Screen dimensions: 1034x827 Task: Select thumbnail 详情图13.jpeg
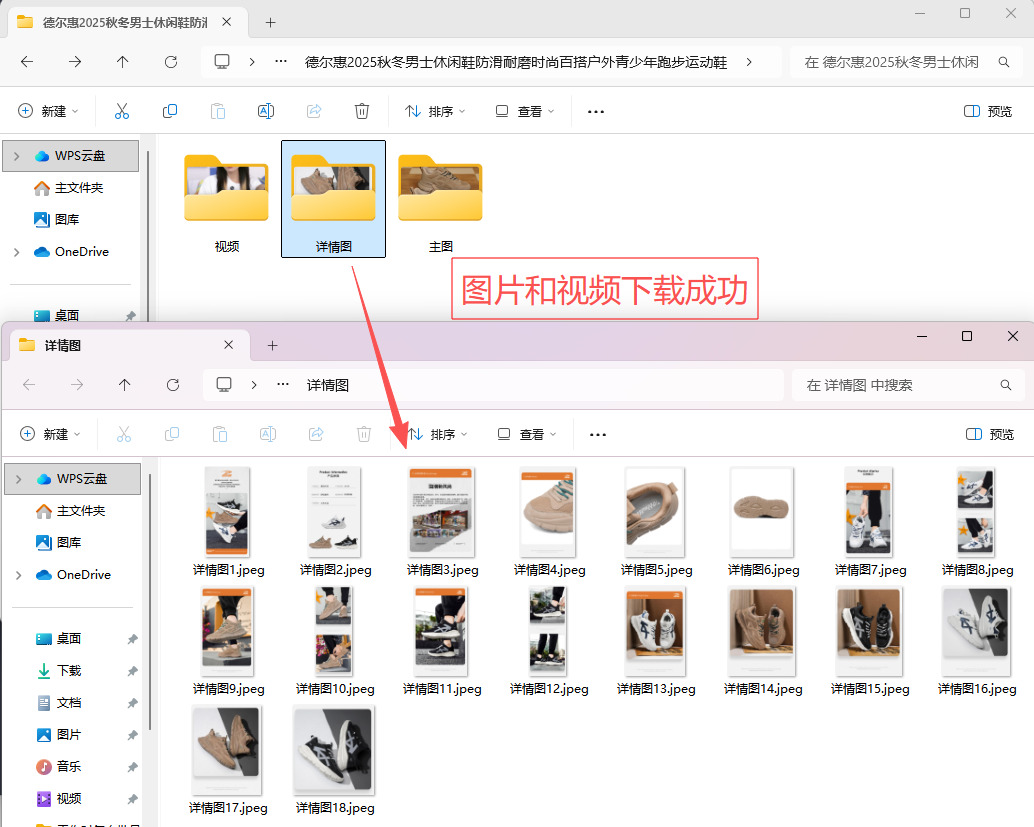[x=655, y=641]
